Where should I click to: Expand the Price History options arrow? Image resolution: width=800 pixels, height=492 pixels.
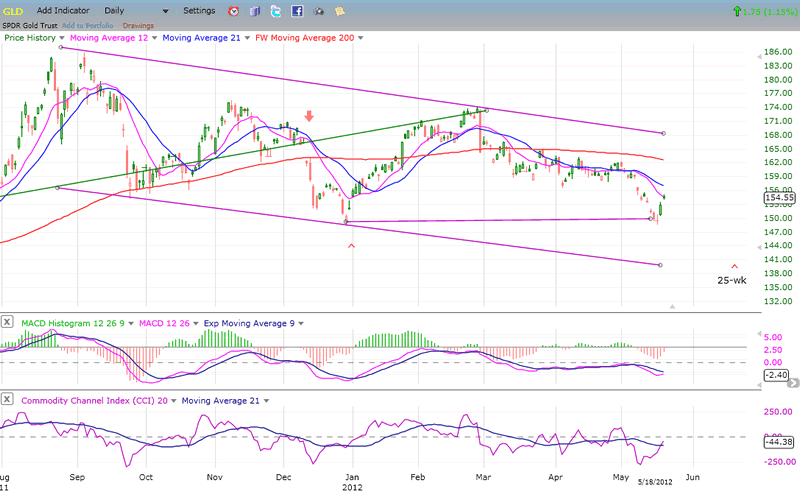point(60,38)
